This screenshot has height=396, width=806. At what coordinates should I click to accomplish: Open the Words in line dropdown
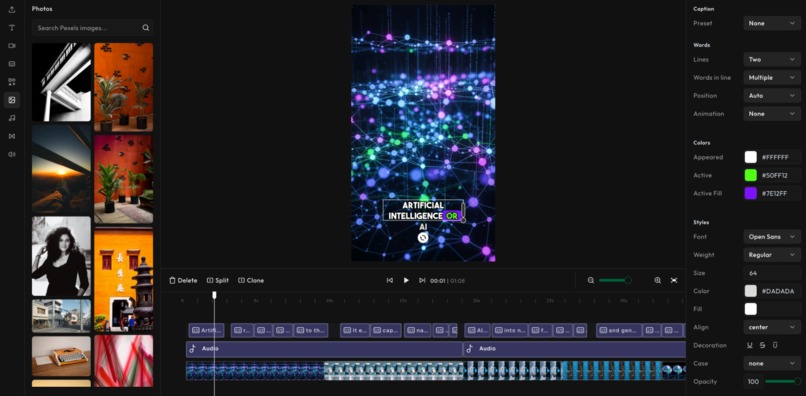coord(772,77)
